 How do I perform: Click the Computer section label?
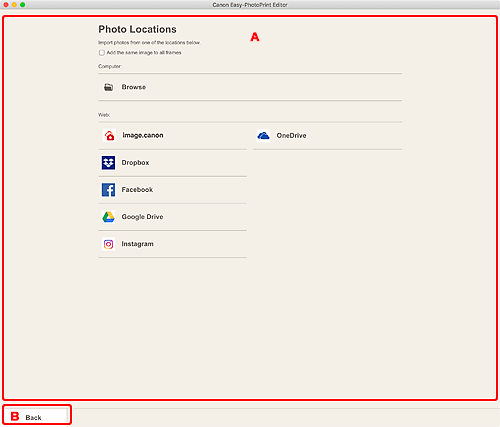point(110,66)
